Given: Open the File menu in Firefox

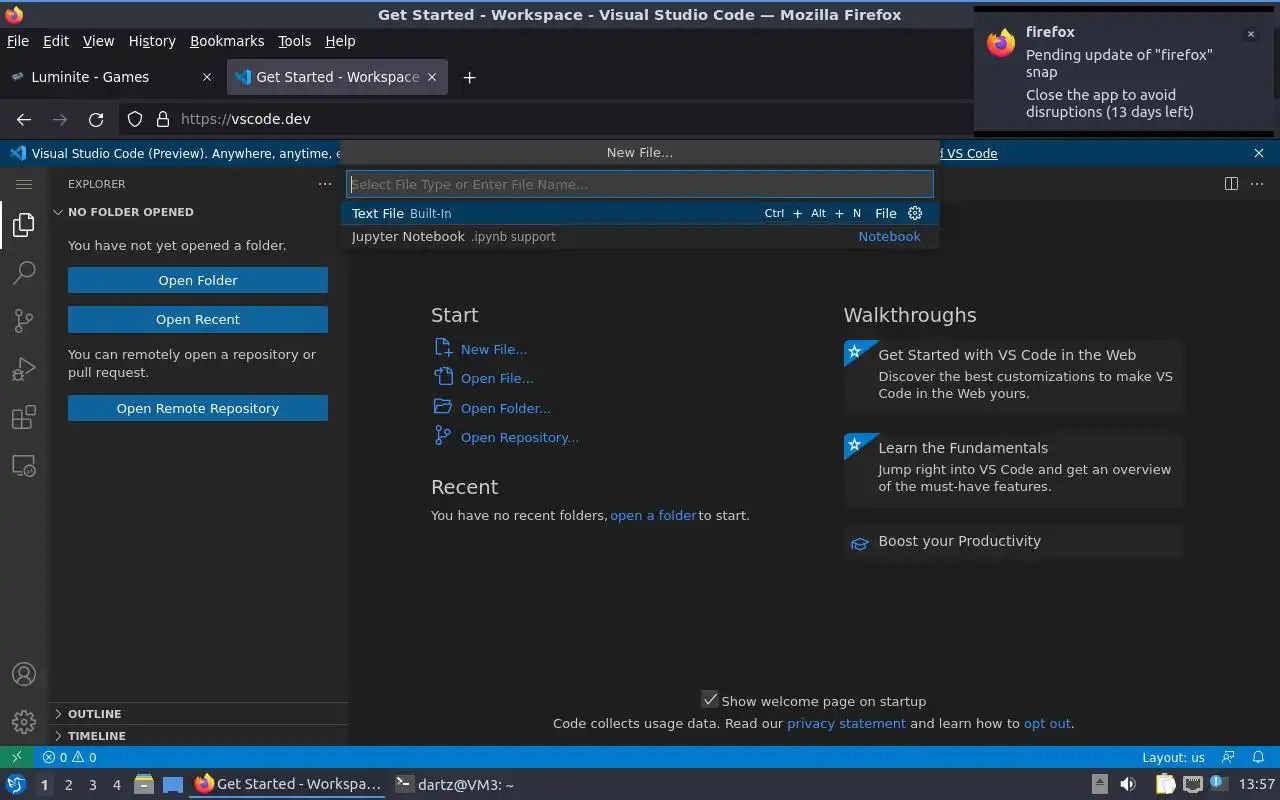Looking at the screenshot, I should 18,41.
